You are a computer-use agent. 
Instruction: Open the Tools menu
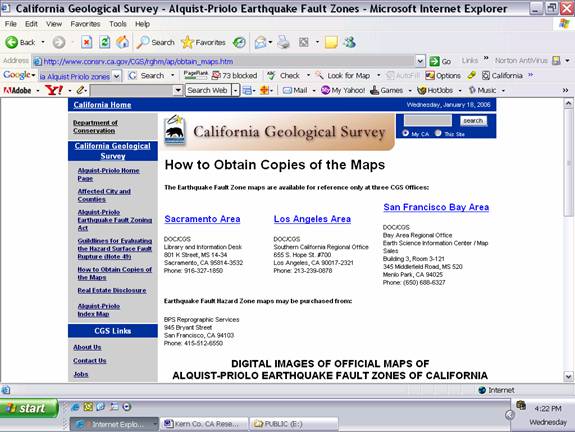point(118,24)
